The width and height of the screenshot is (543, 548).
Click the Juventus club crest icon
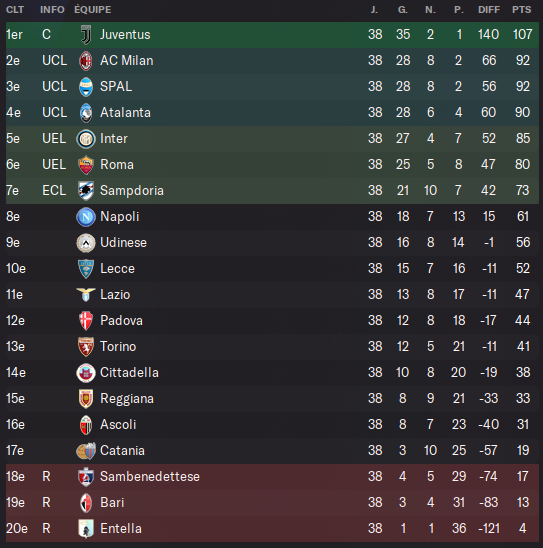tap(86, 35)
